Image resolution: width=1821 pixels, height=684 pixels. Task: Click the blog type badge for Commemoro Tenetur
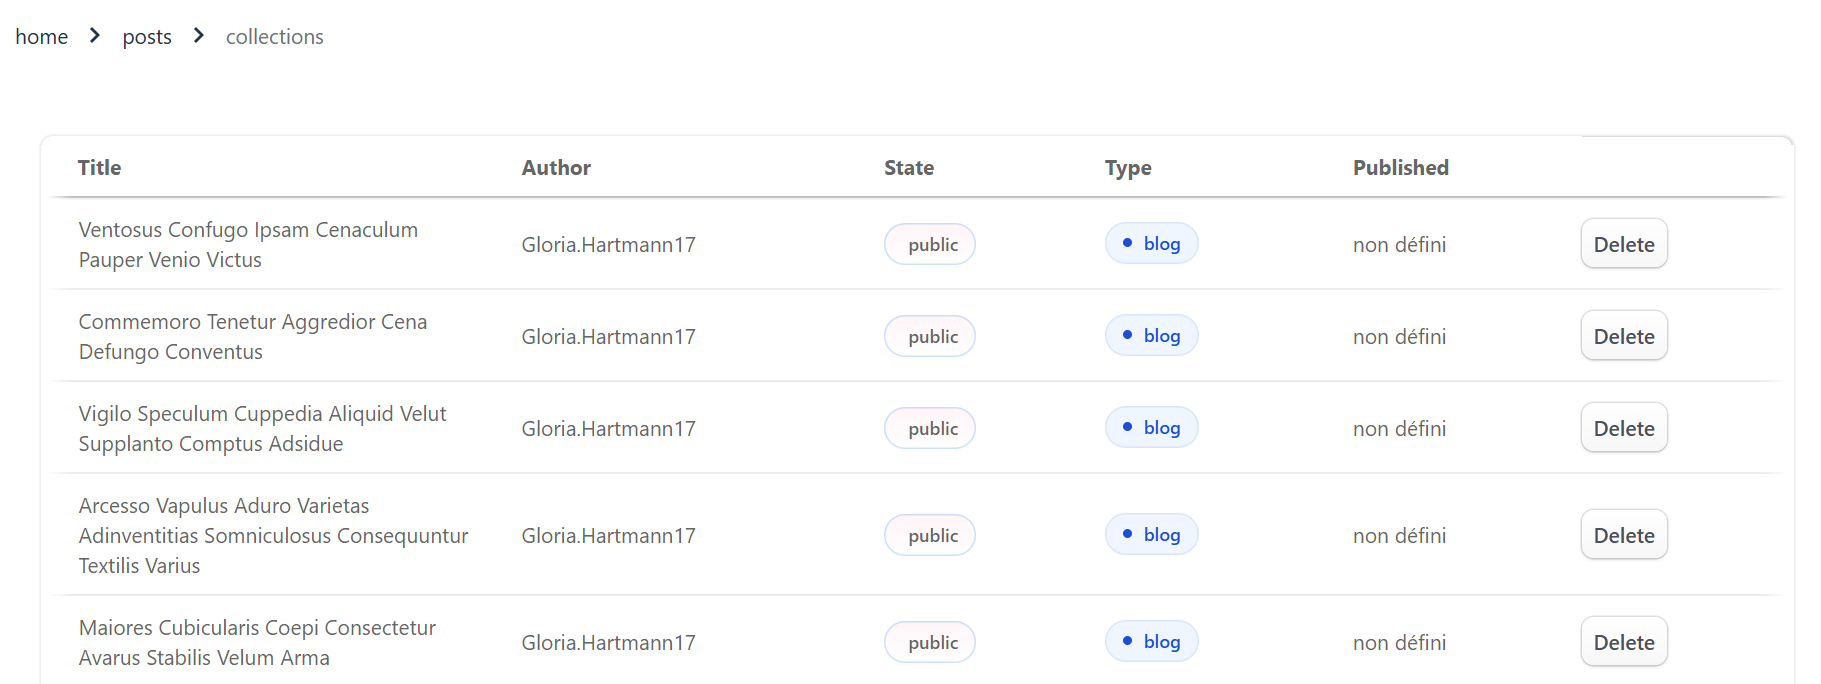[x=1151, y=336]
